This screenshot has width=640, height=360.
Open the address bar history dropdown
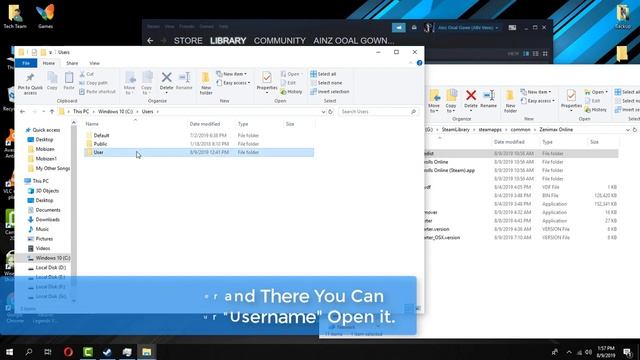coord(323,111)
